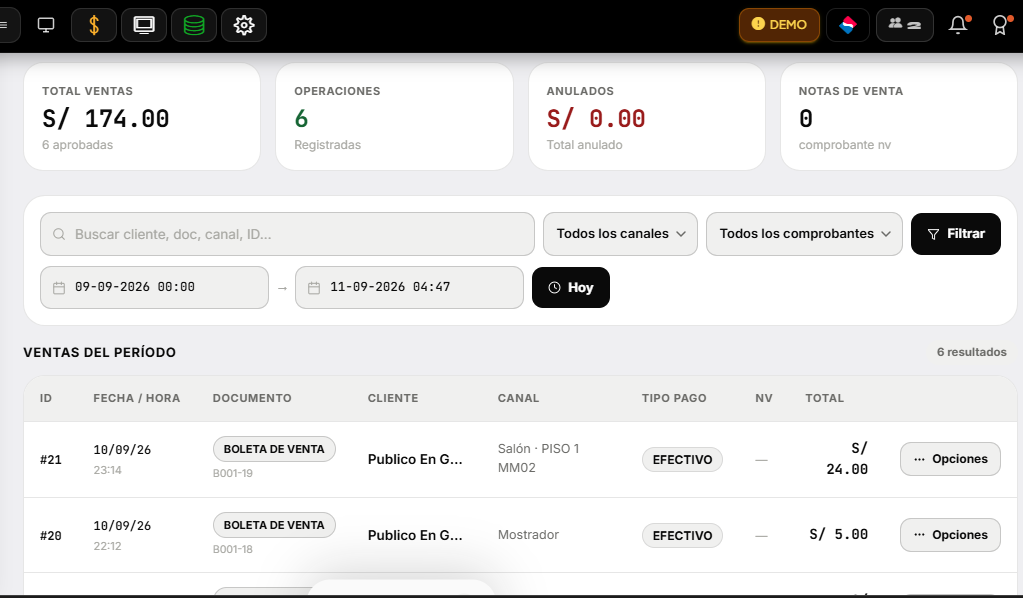This screenshot has width=1023, height=598.
Task: Click the CLIENTE column header
Action: coord(393,398)
